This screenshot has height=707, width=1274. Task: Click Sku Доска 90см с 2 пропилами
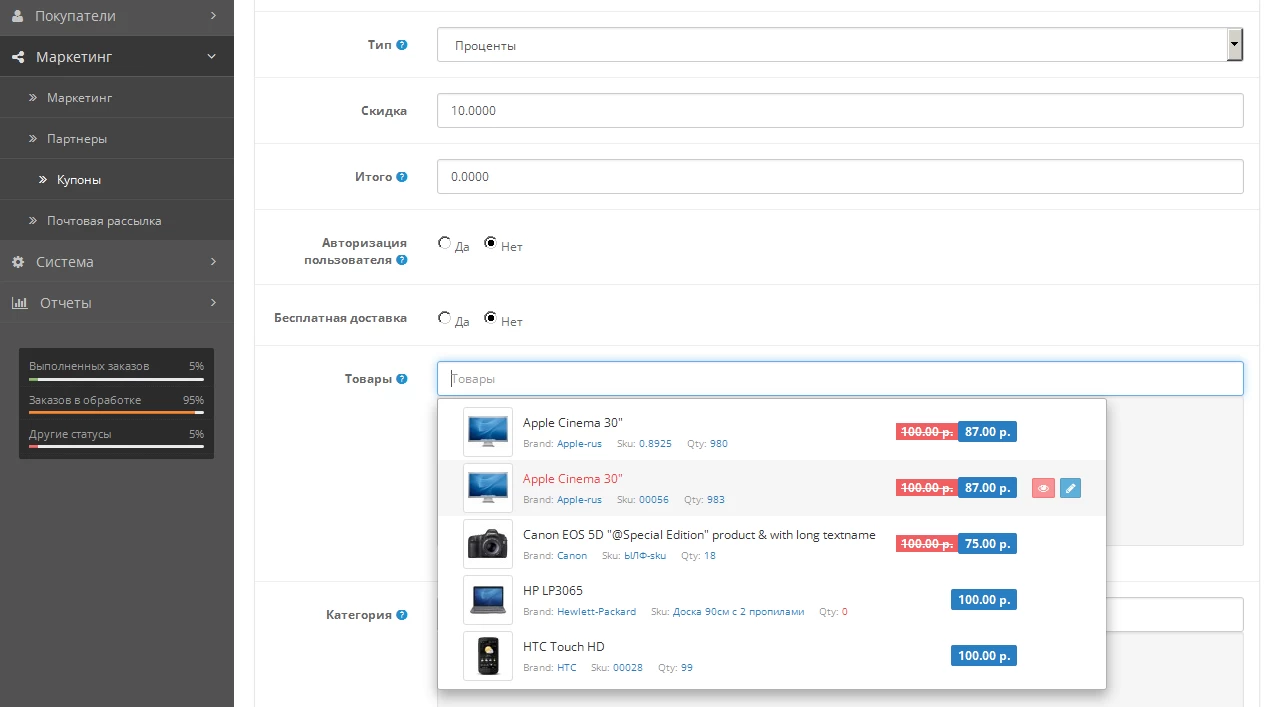[738, 612]
